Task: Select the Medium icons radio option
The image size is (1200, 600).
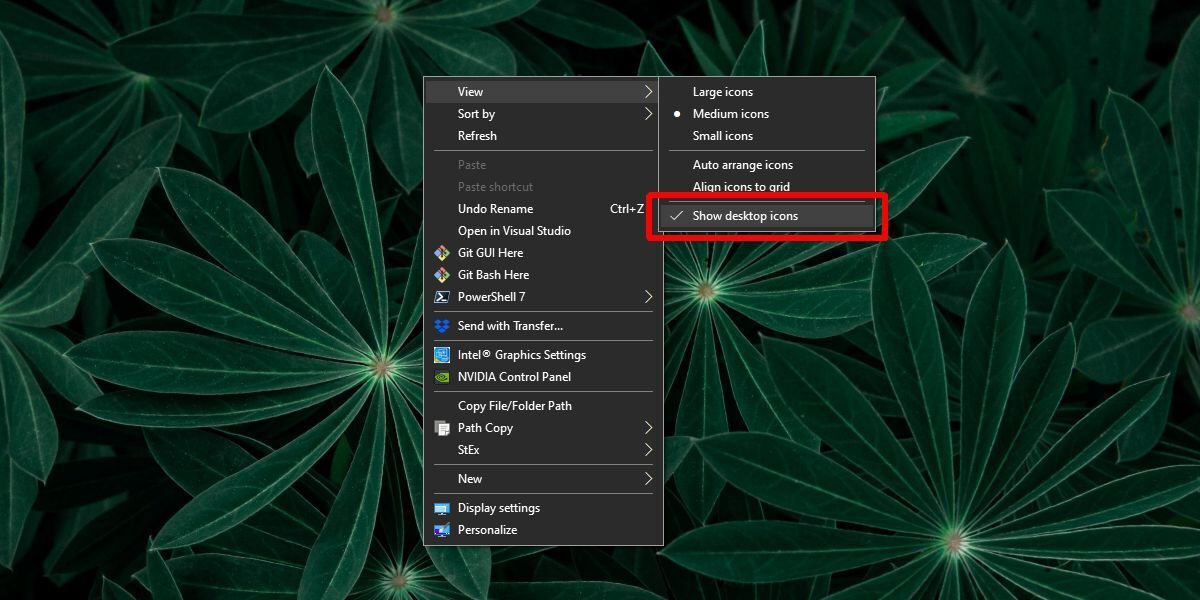Action: click(x=730, y=114)
